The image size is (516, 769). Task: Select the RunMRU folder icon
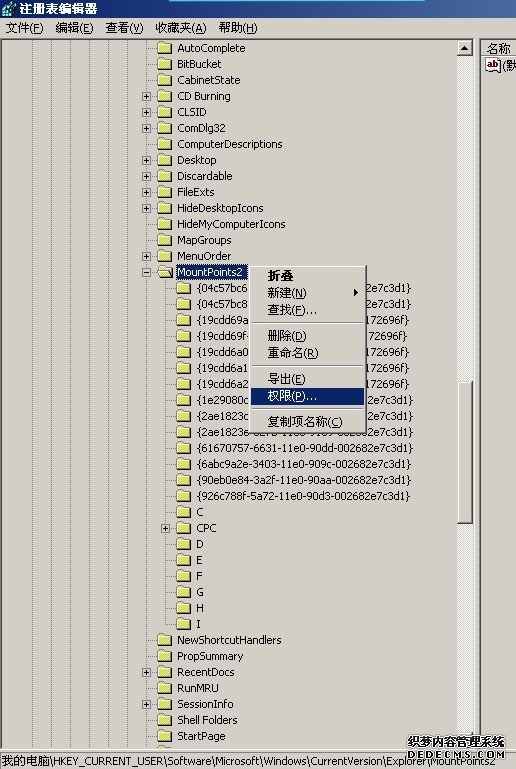click(164, 688)
